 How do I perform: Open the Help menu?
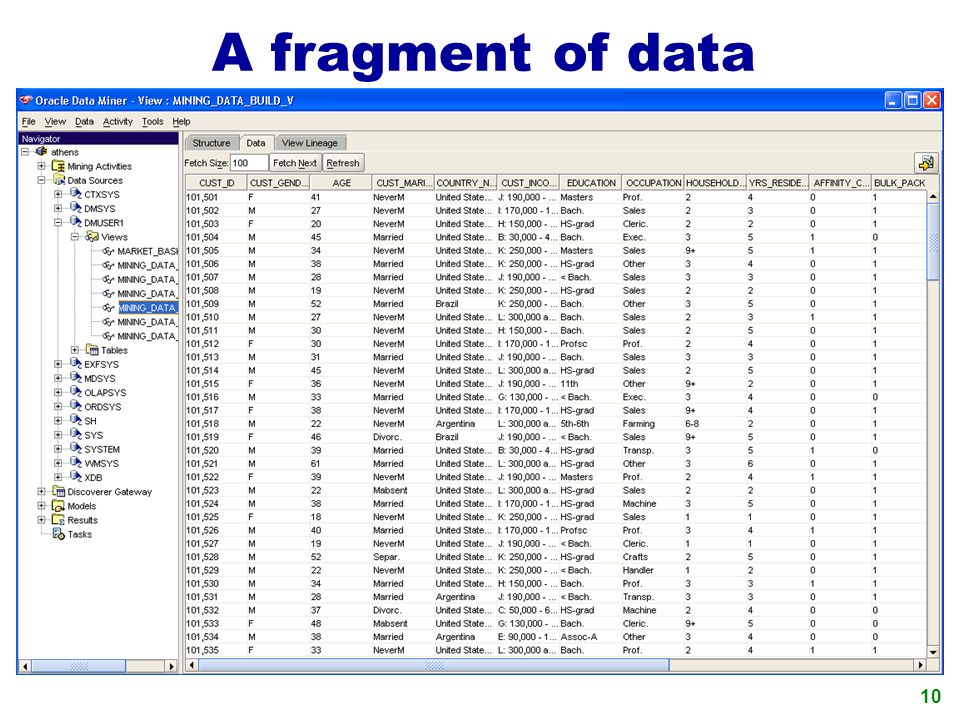181,121
